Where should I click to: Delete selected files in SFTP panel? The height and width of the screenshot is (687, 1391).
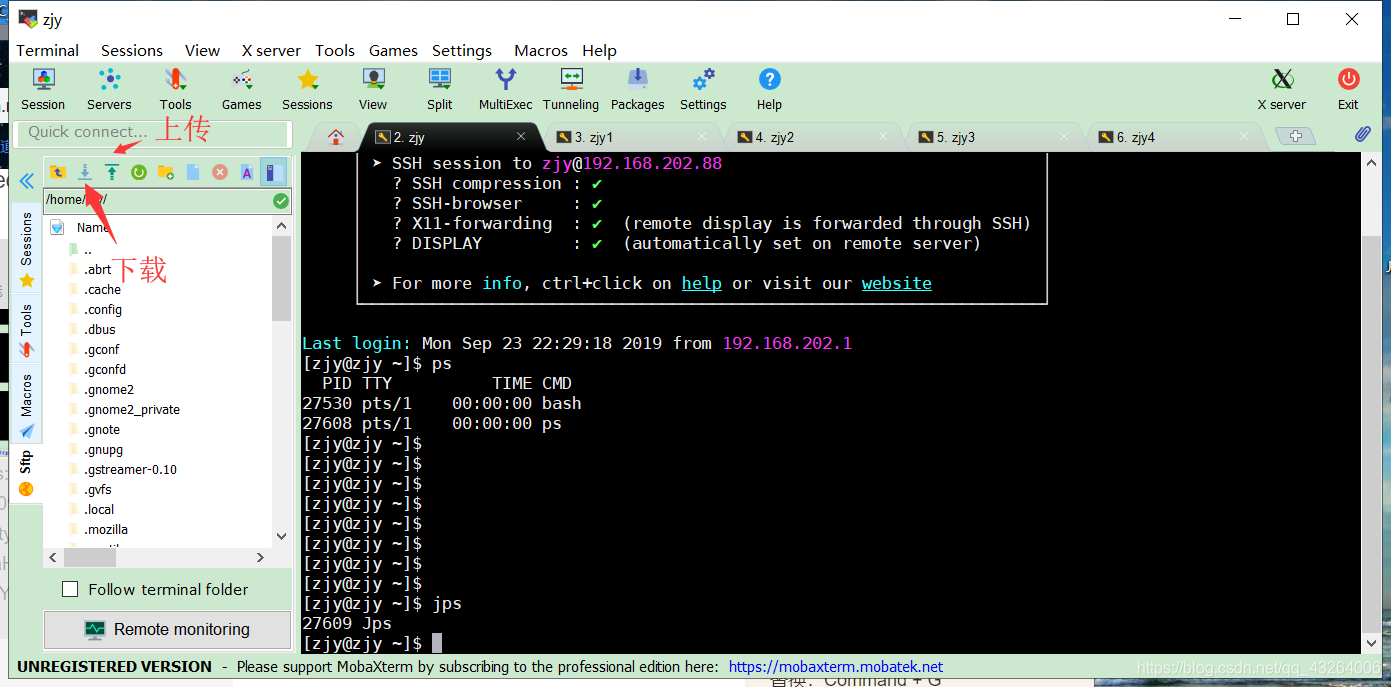click(220, 172)
